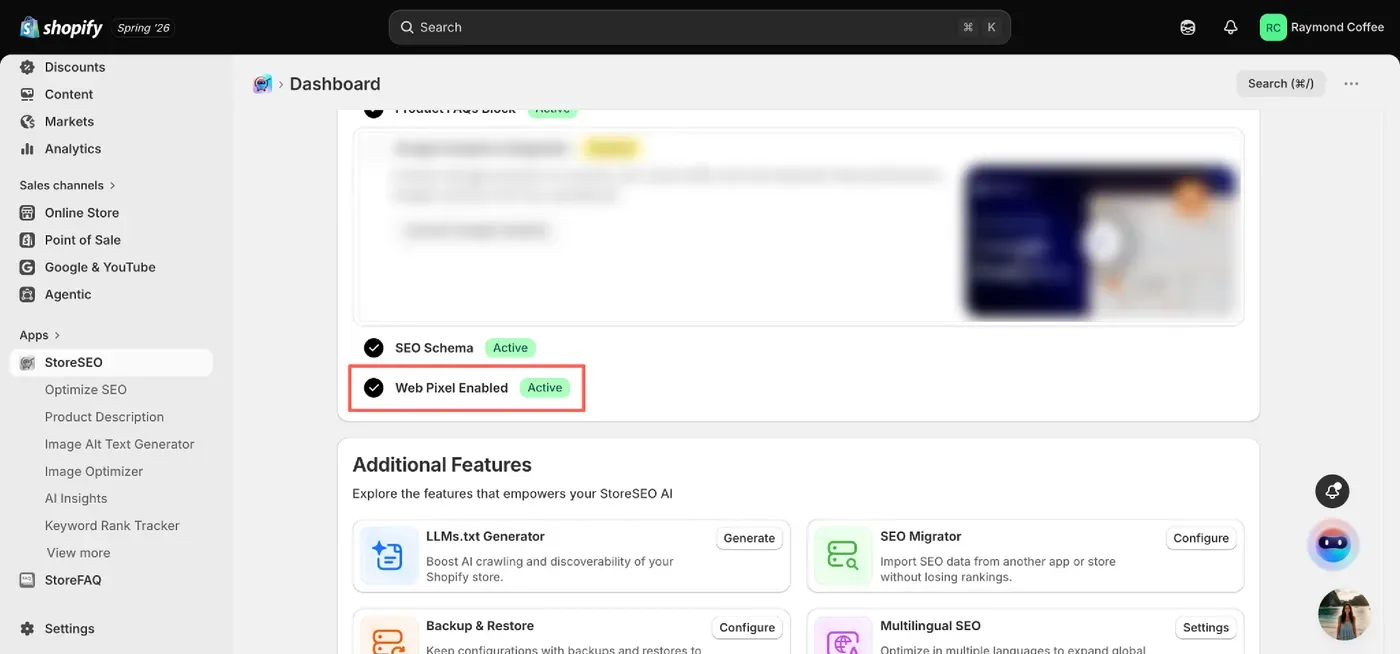Click the StoreFAQ app icon in sidebar
The width and height of the screenshot is (1400, 654).
pos(27,580)
